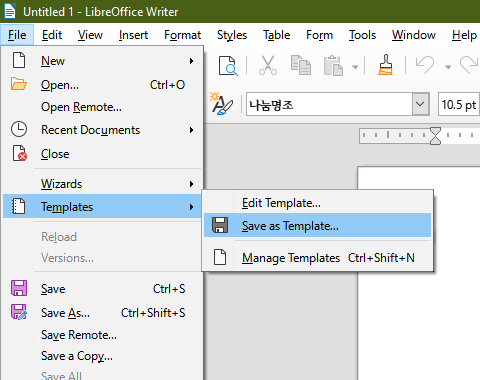Choose Save Remote... menu entry

point(102,335)
